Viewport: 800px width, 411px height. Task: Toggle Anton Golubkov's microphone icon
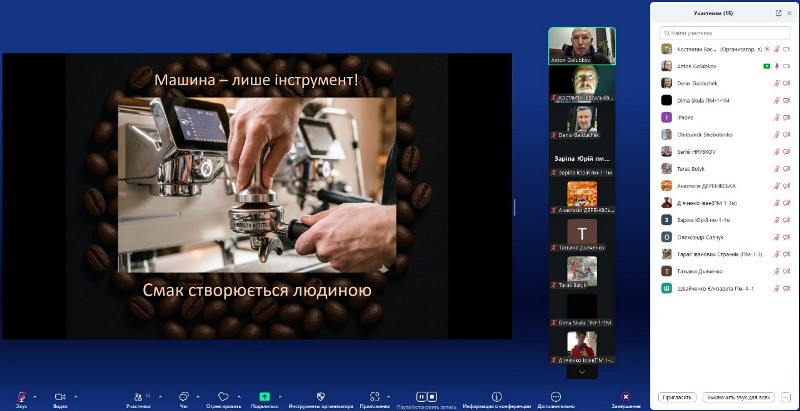pos(777,66)
